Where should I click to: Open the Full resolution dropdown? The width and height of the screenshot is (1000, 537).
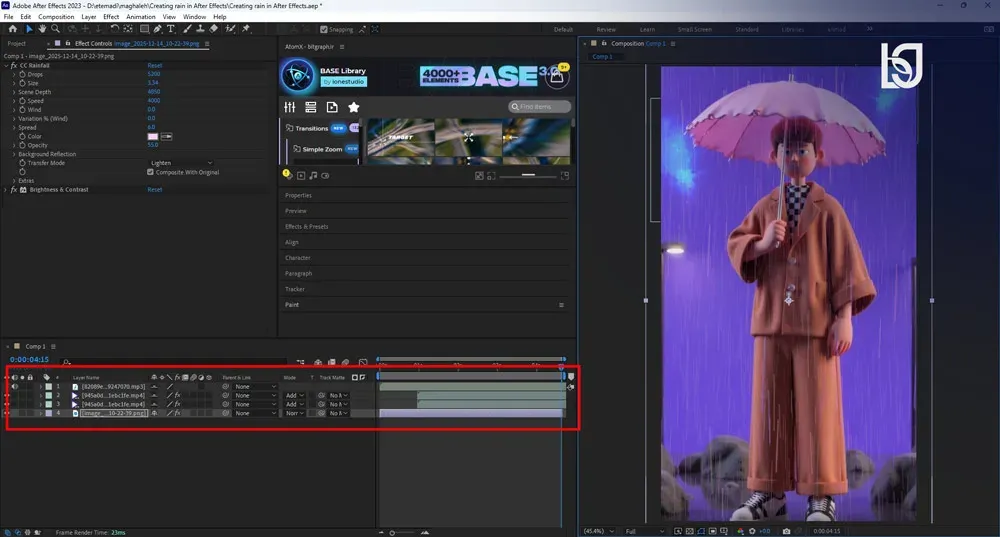point(644,531)
